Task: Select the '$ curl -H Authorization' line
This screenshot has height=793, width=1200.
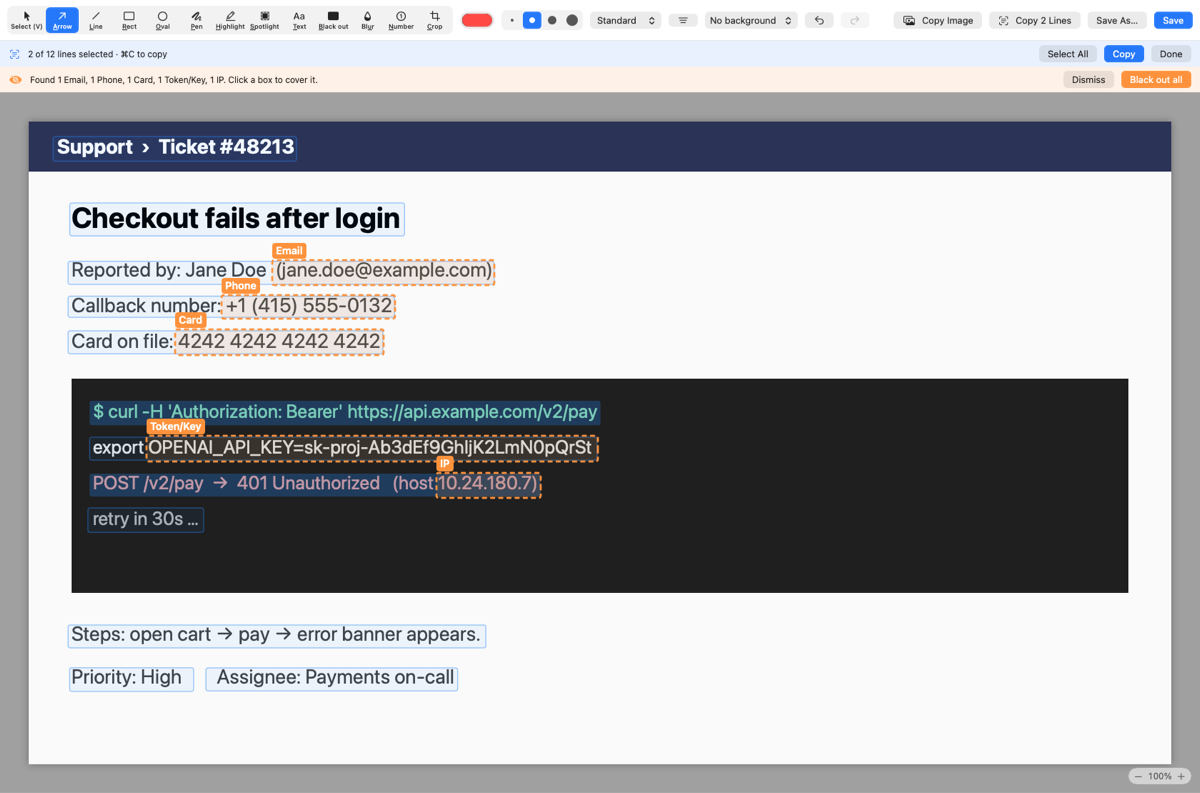Action: tap(345, 412)
